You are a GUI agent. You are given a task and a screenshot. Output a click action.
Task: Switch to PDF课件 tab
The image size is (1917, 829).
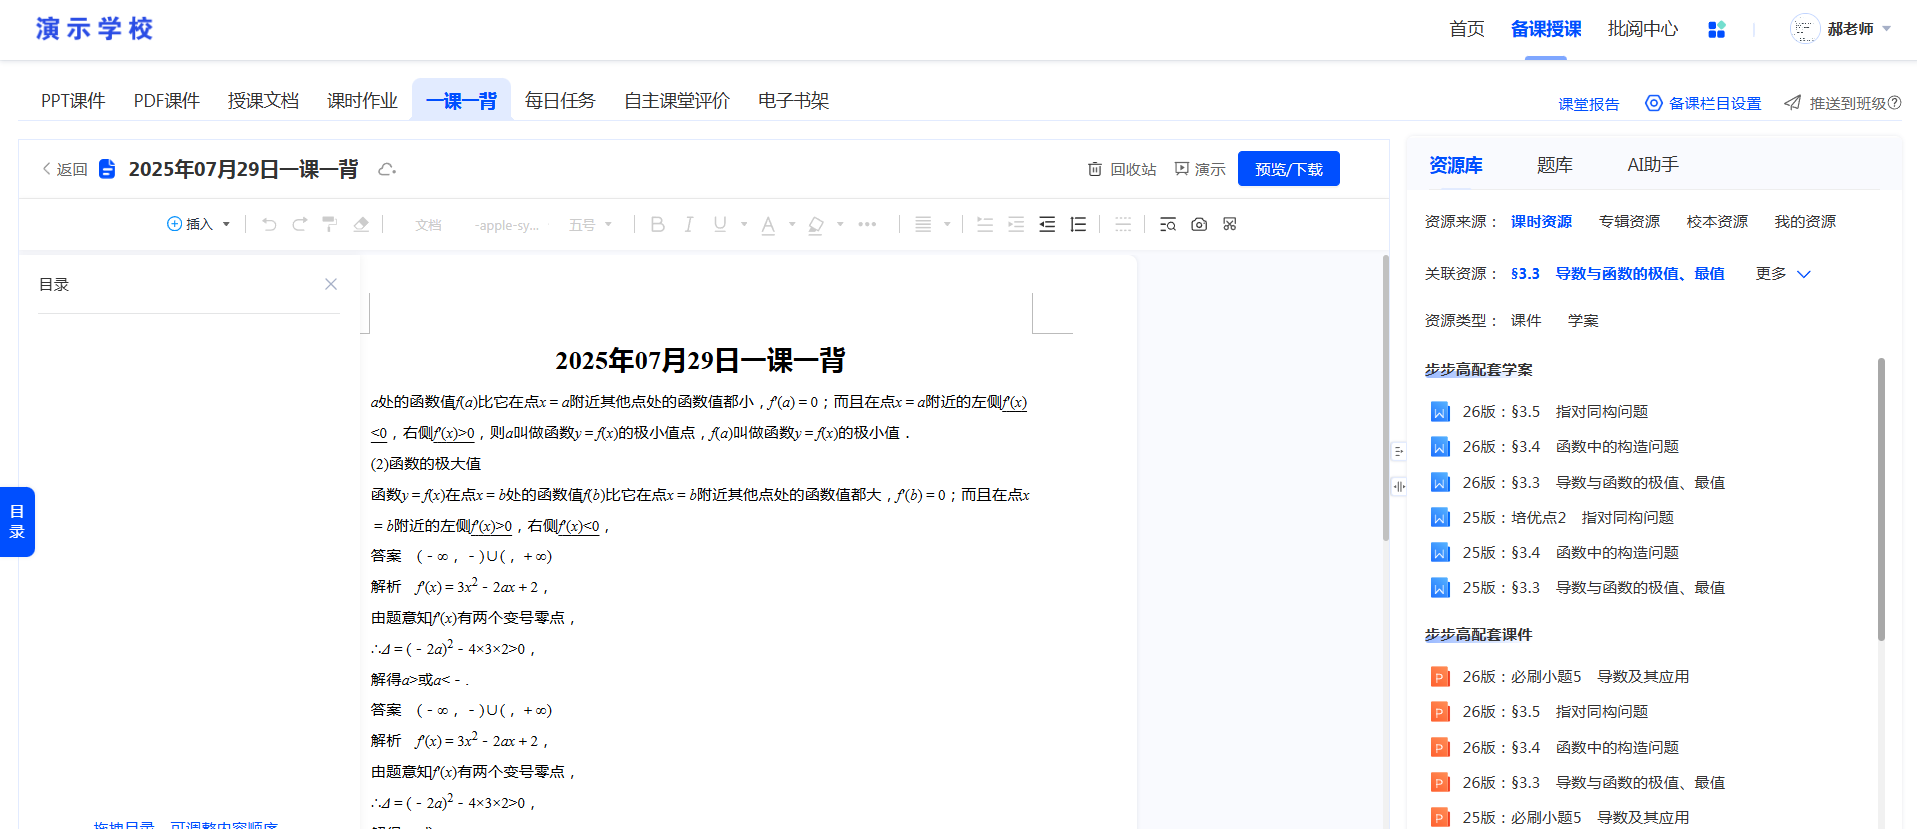pyautogui.click(x=167, y=101)
